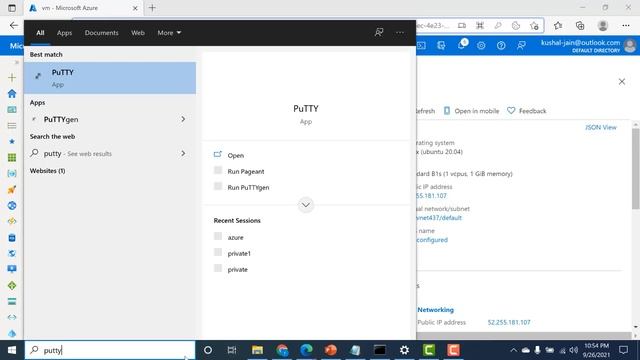This screenshot has width=640, height=360.
Task: Open Azure help question mark icon
Action: [x=501, y=45]
